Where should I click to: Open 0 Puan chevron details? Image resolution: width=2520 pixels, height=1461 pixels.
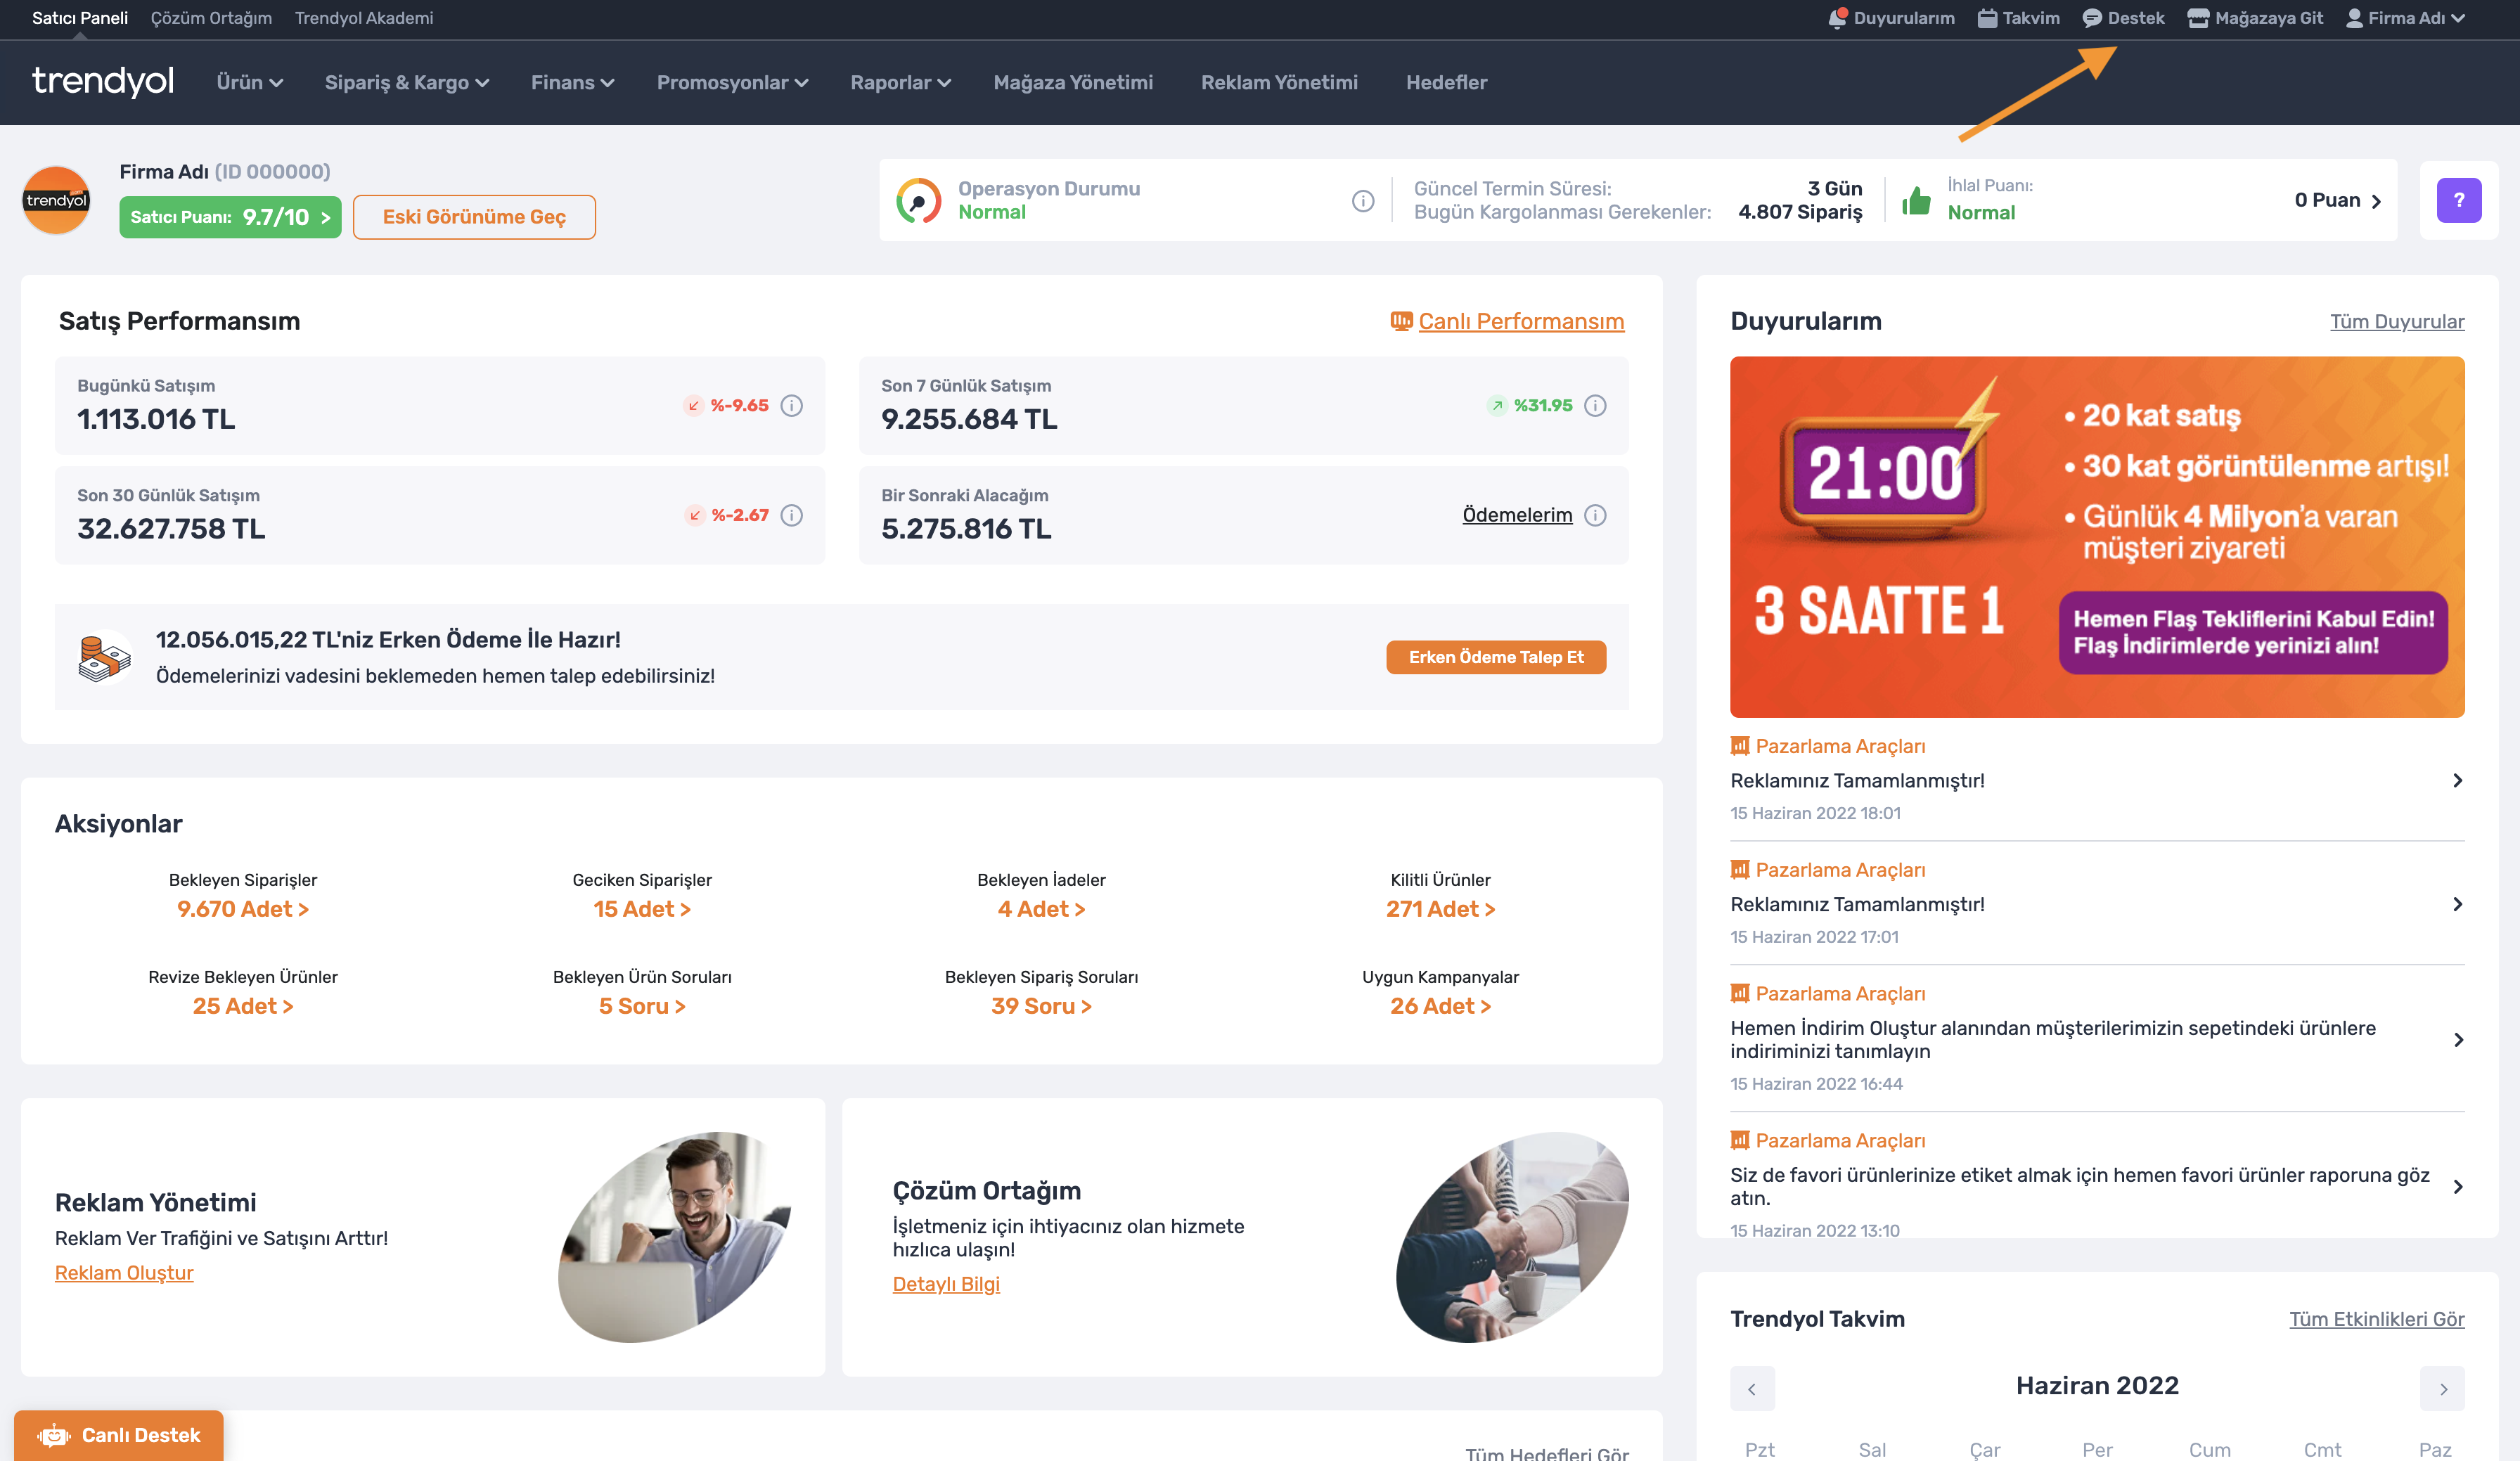(x=2376, y=201)
